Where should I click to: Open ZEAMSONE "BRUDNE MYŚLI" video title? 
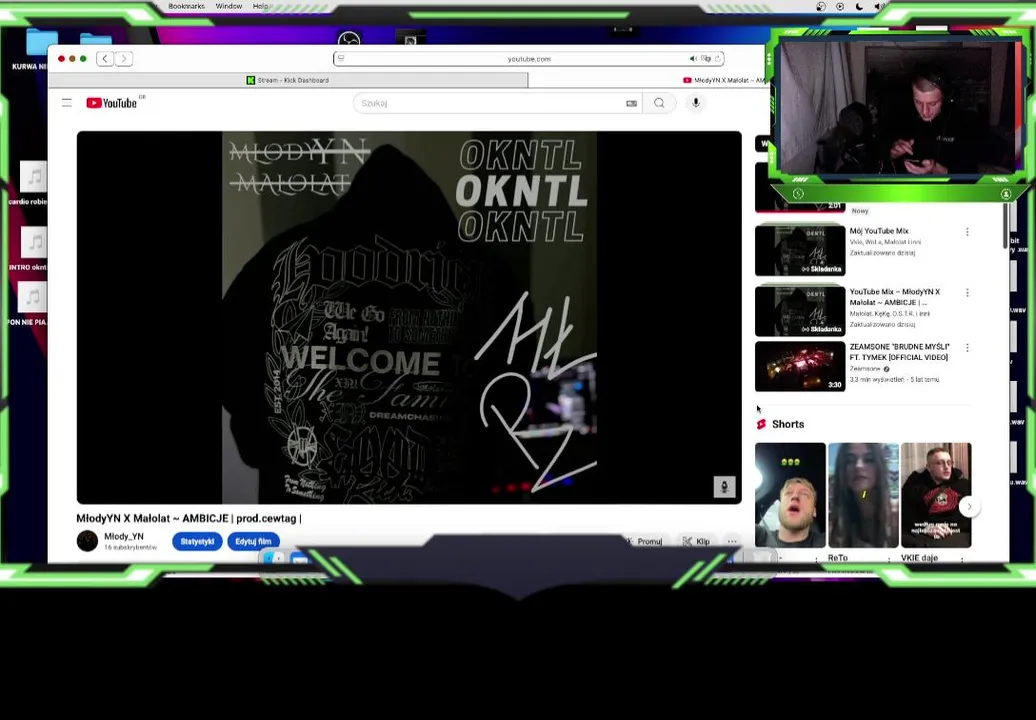(x=899, y=351)
